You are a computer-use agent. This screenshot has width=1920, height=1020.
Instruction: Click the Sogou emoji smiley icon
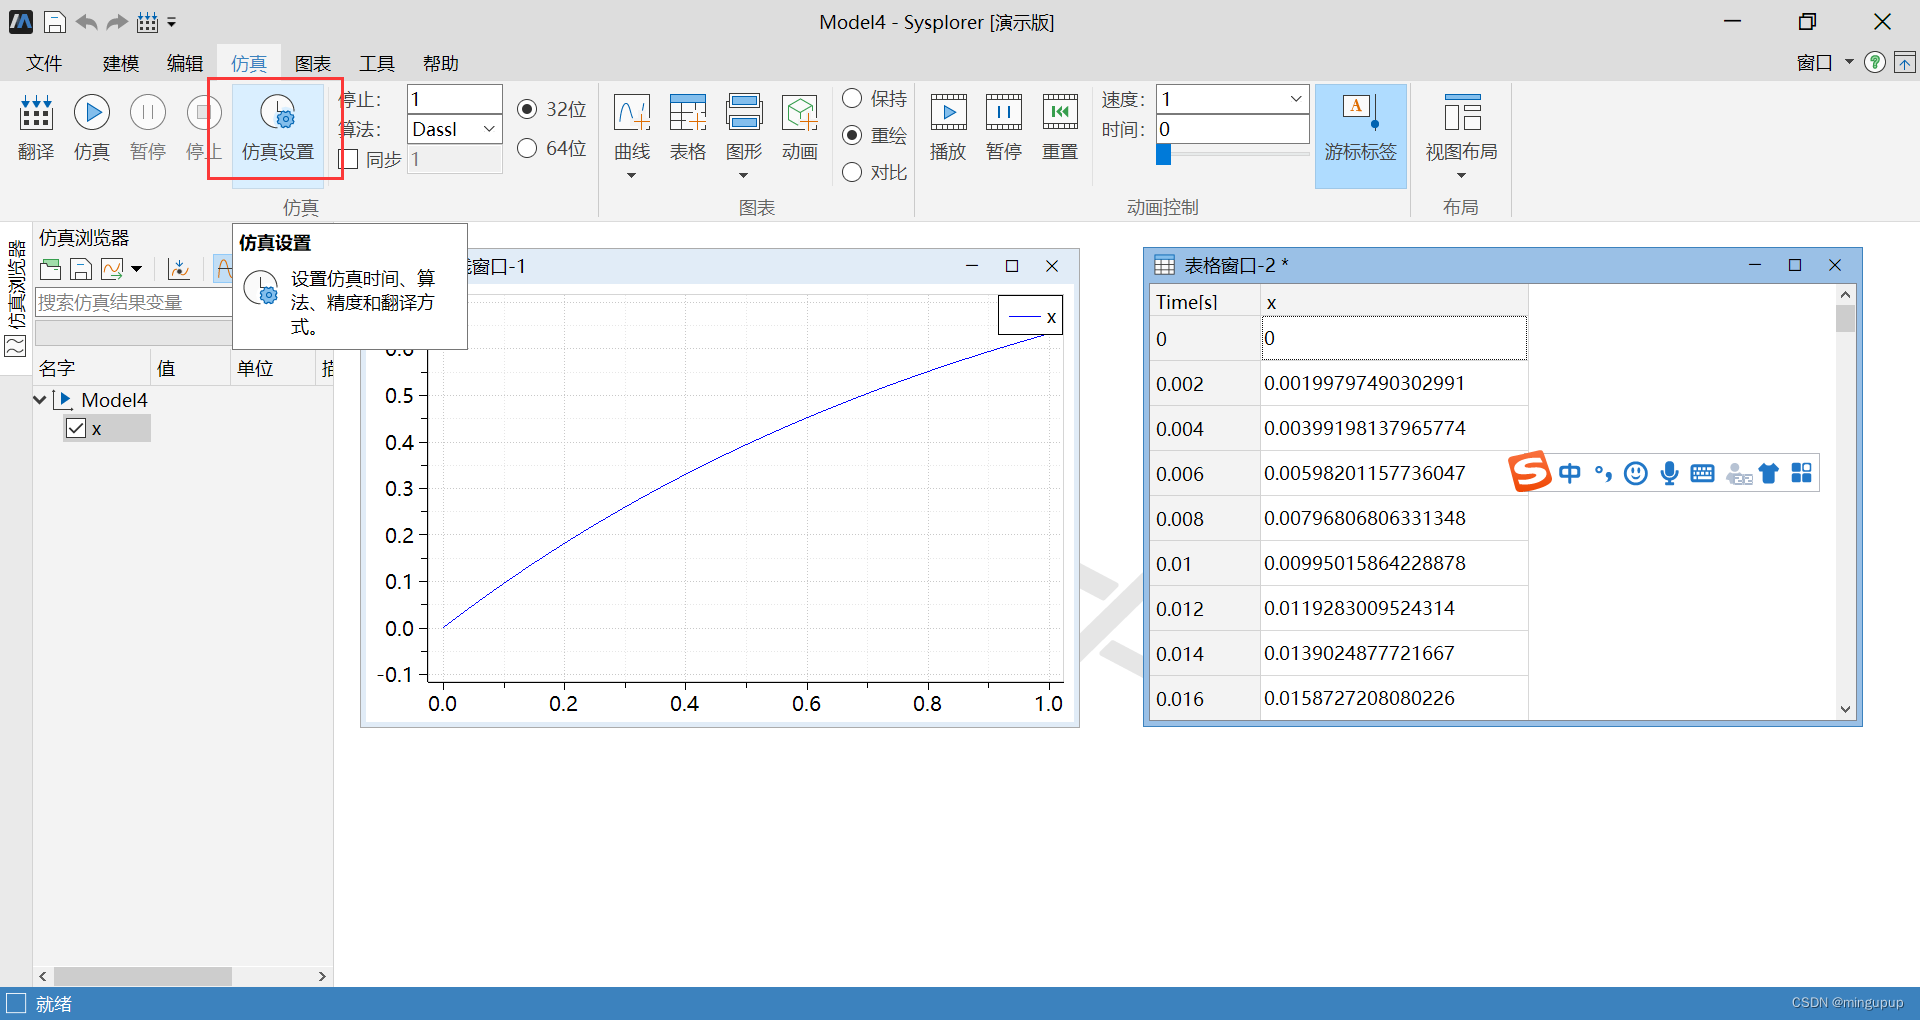coord(1636,473)
